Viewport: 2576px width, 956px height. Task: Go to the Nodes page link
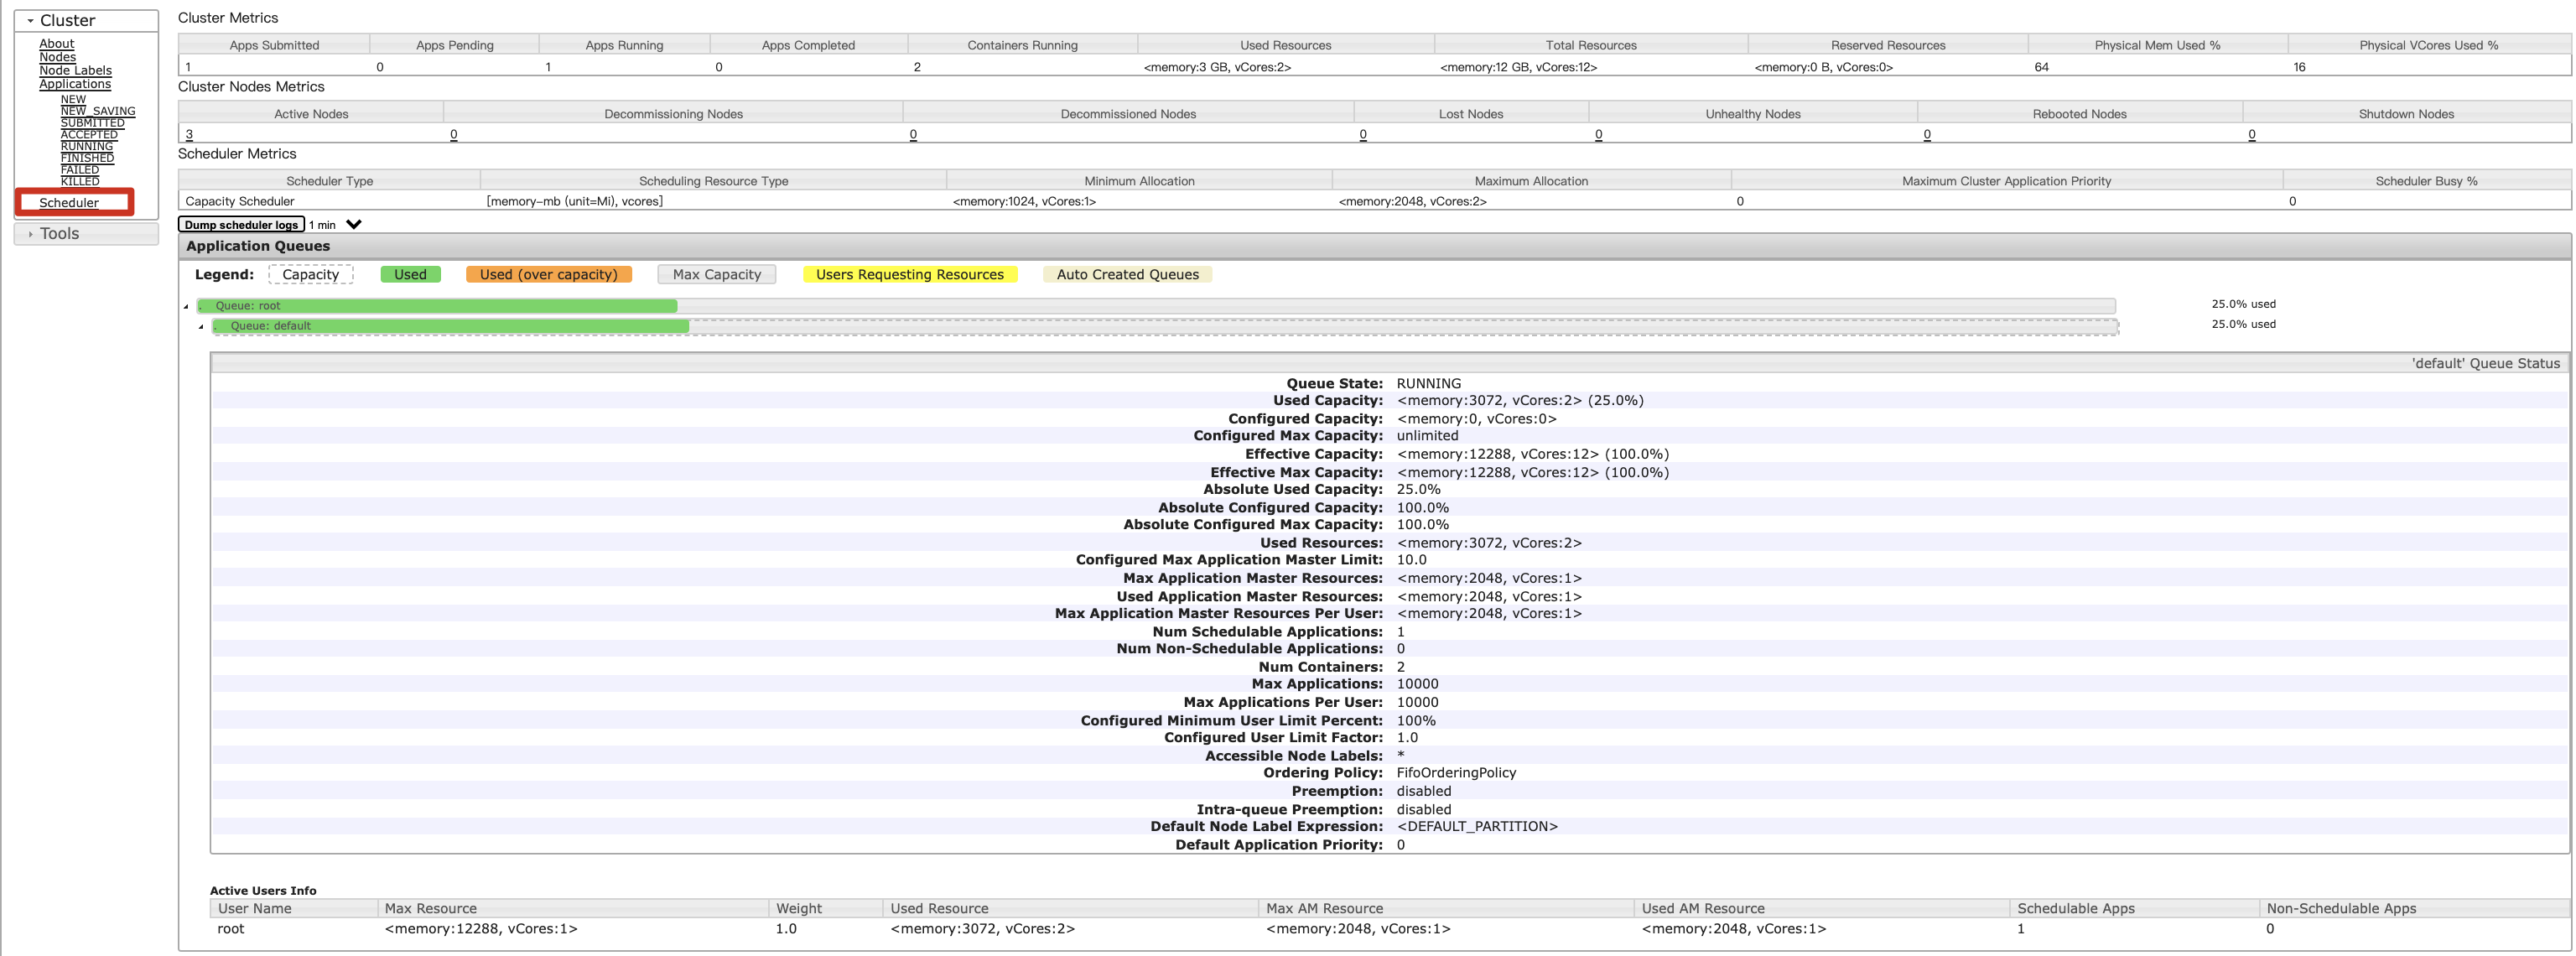click(x=57, y=57)
